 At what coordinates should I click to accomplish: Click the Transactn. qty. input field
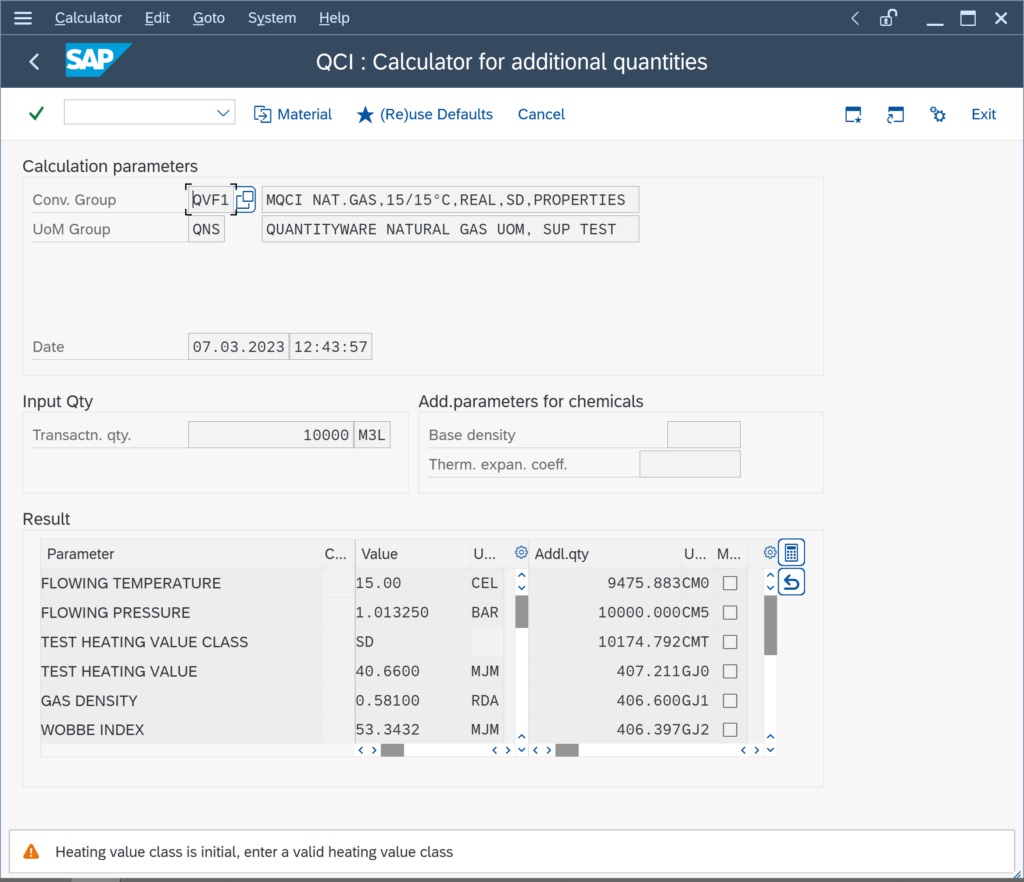pos(271,435)
